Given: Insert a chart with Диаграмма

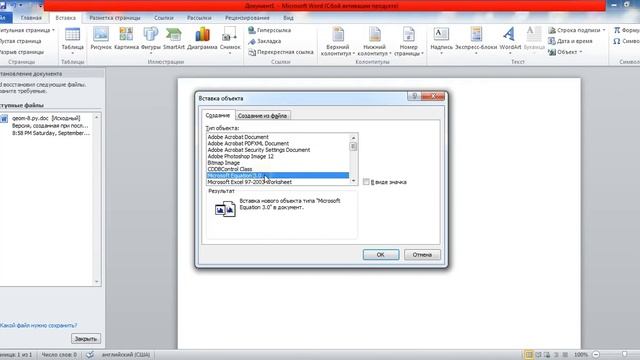Looking at the screenshot, I should pyautogui.click(x=202, y=39).
